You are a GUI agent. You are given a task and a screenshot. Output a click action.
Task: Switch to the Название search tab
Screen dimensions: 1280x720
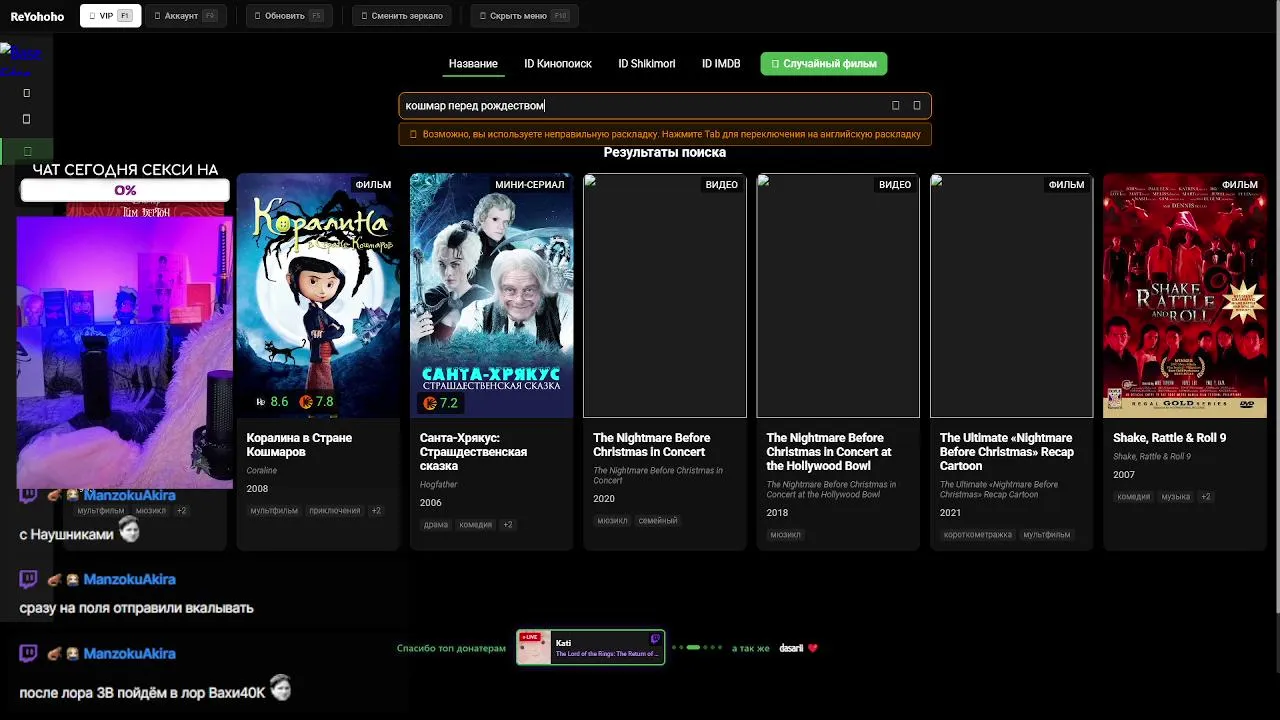473,64
